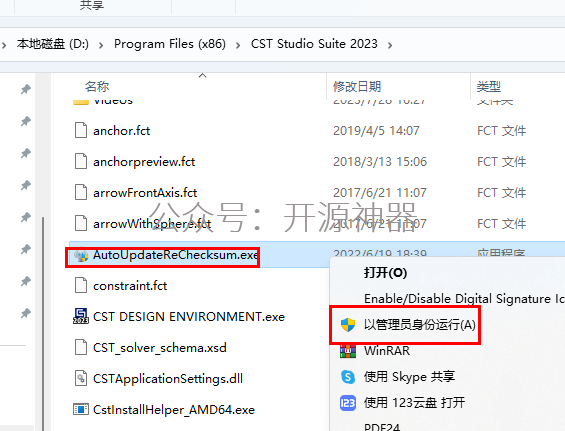Click the Skype icon in context menu
565x431 pixels.
348,377
